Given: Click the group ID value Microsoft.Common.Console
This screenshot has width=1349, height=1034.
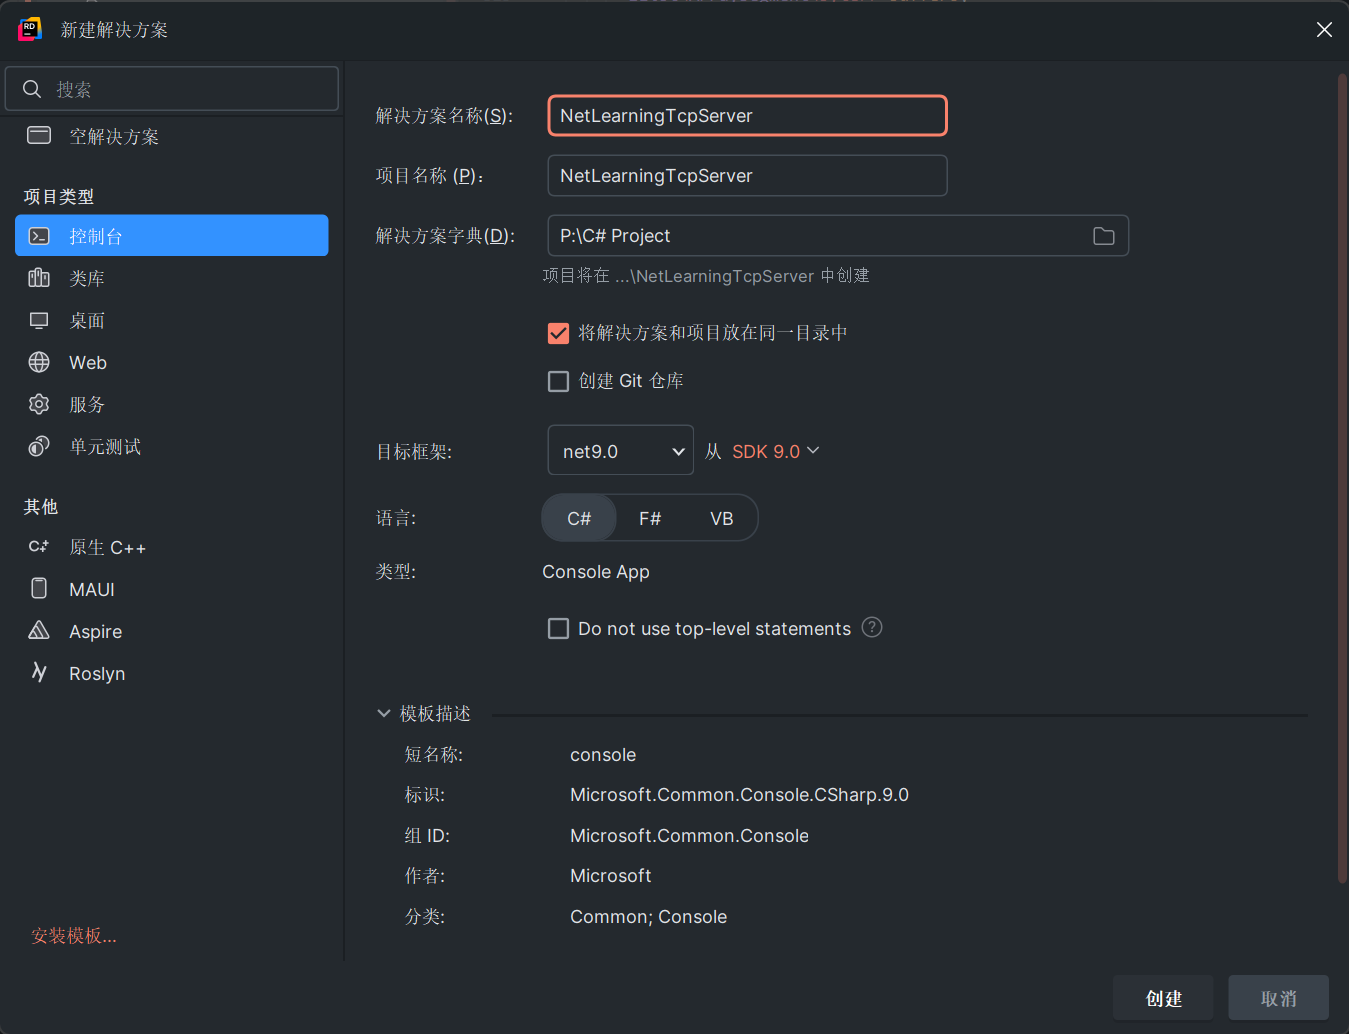Looking at the screenshot, I should (689, 836).
